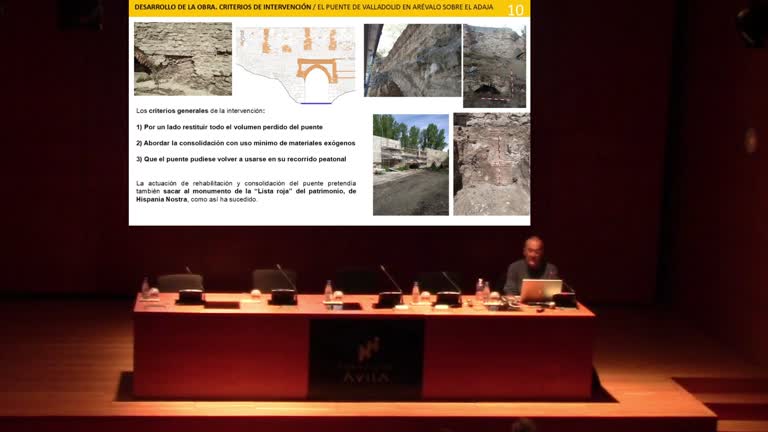The height and width of the screenshot is (432, 768).
Task: Click the header text EL PUENTE DE VALLADOLID EN ARÉVALO
Action: point(380,7)
